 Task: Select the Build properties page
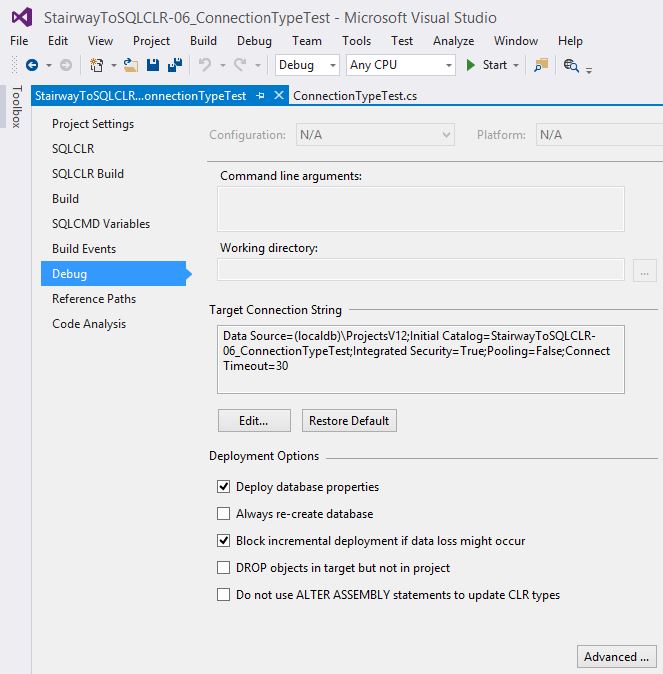tap(65, 199)
